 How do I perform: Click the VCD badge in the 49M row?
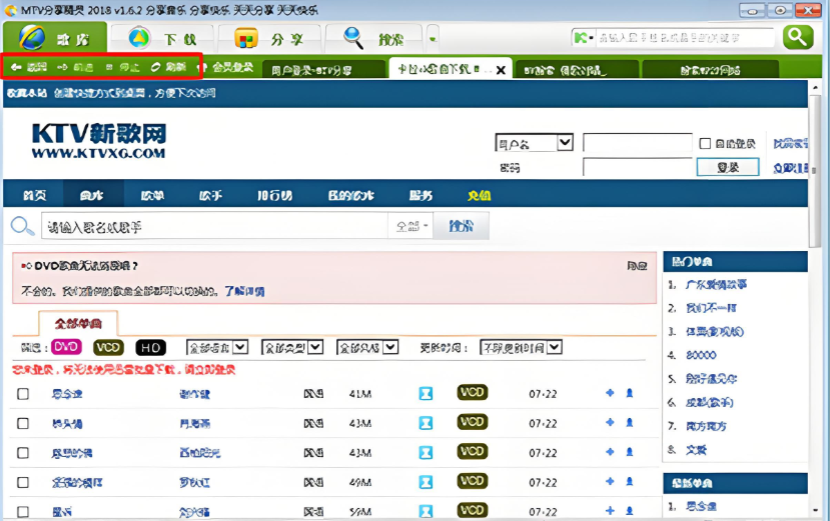[x=472, y=481]
